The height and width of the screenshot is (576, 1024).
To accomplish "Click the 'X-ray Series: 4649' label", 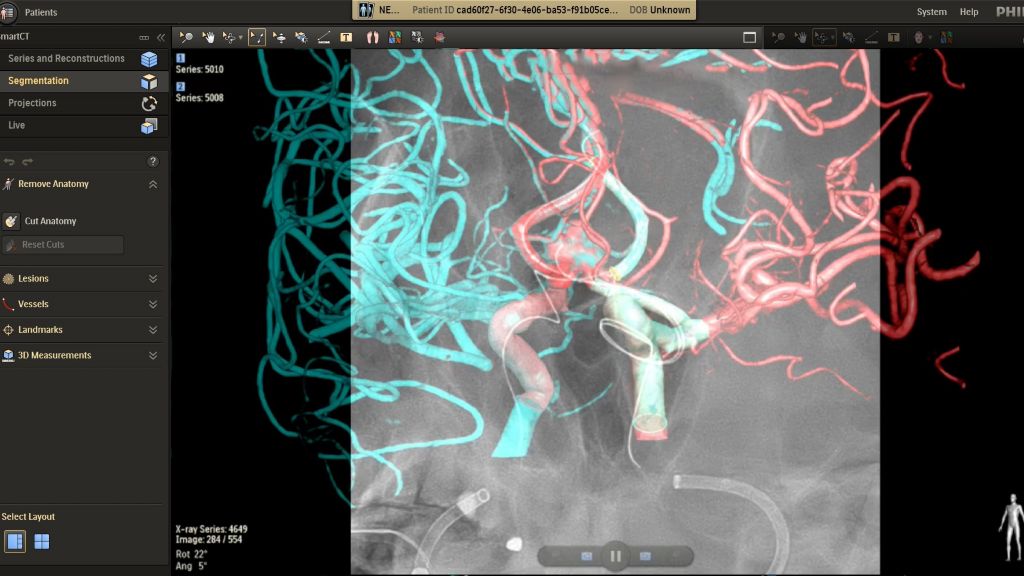I will point(212,529).
